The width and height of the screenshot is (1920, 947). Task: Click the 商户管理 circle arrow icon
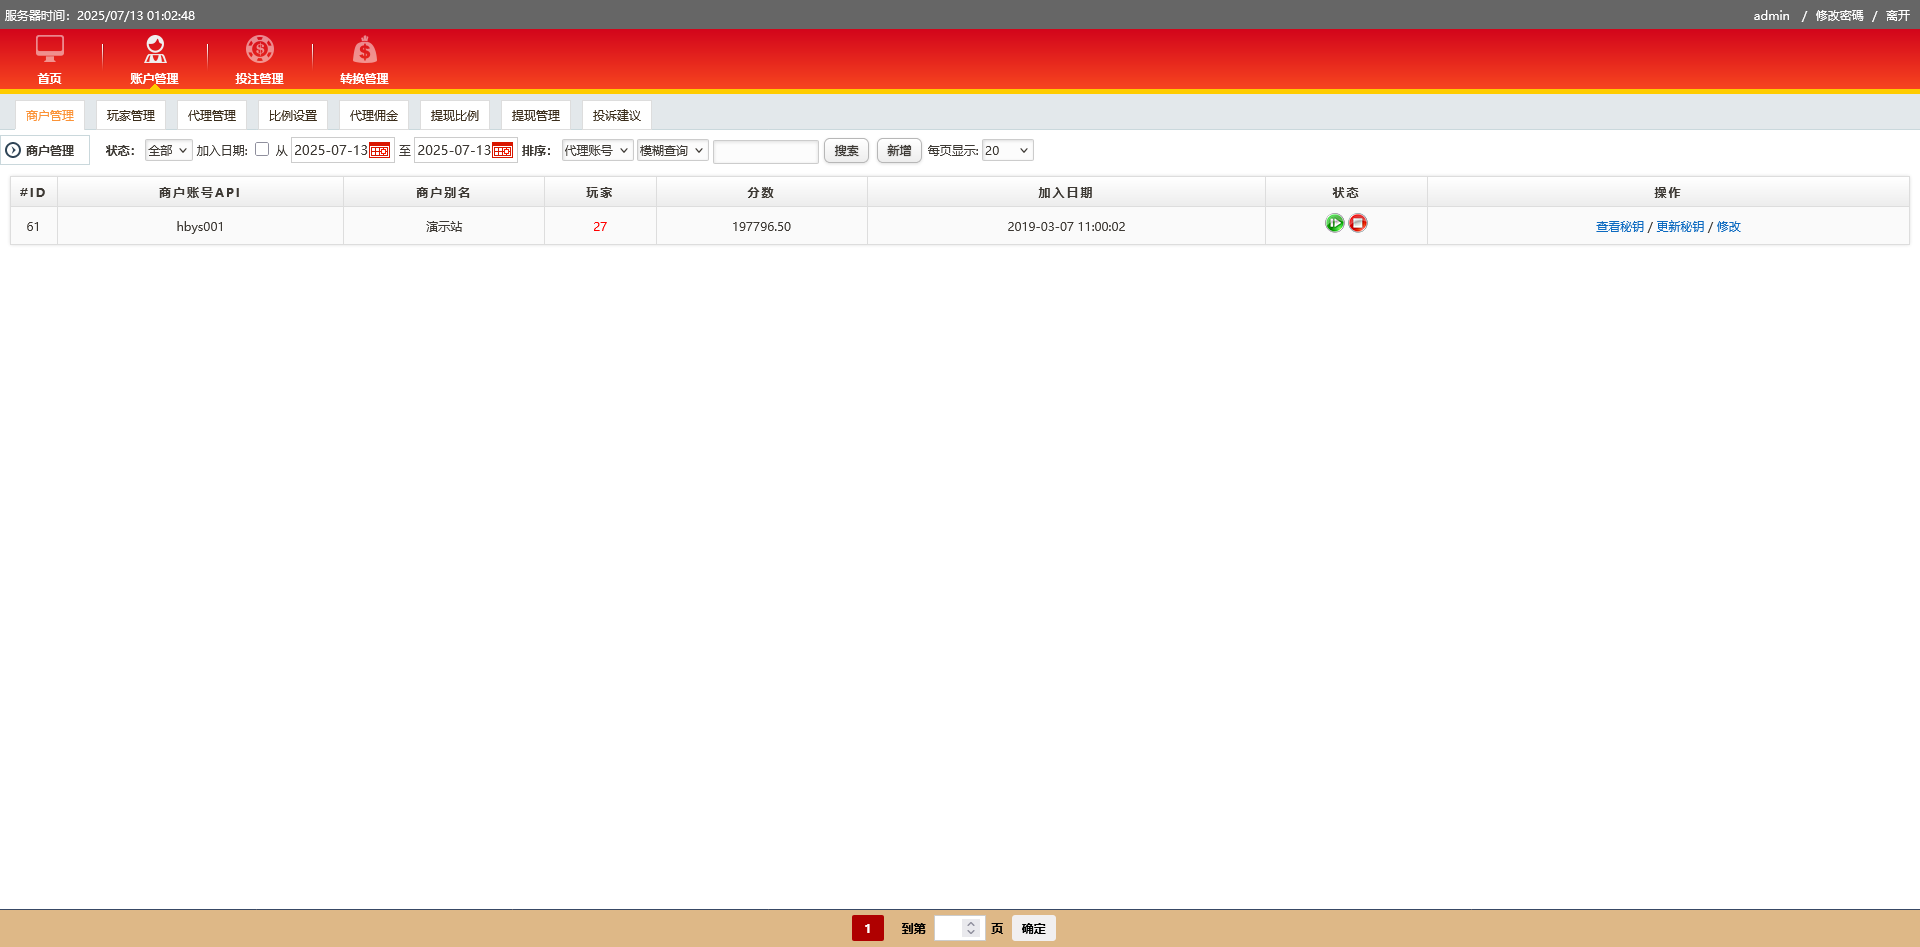(13, 150)
